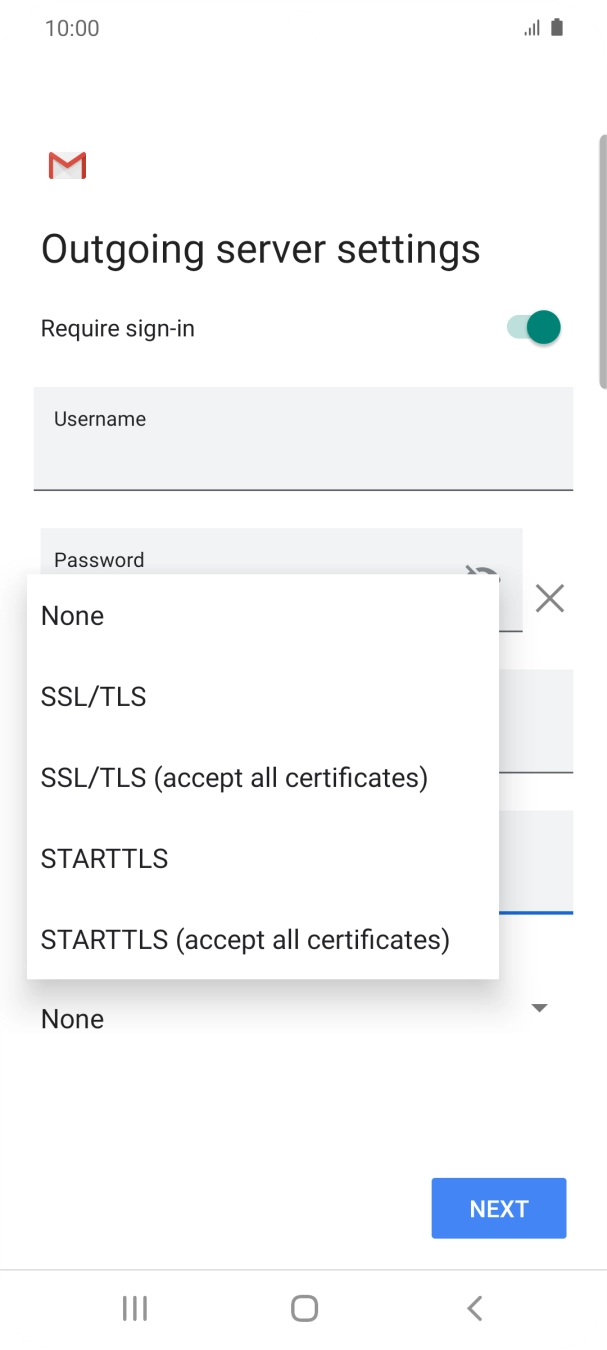Expand the security type dropdown arrow
Screen dimensions: 607x1350
pos(539,1008)
